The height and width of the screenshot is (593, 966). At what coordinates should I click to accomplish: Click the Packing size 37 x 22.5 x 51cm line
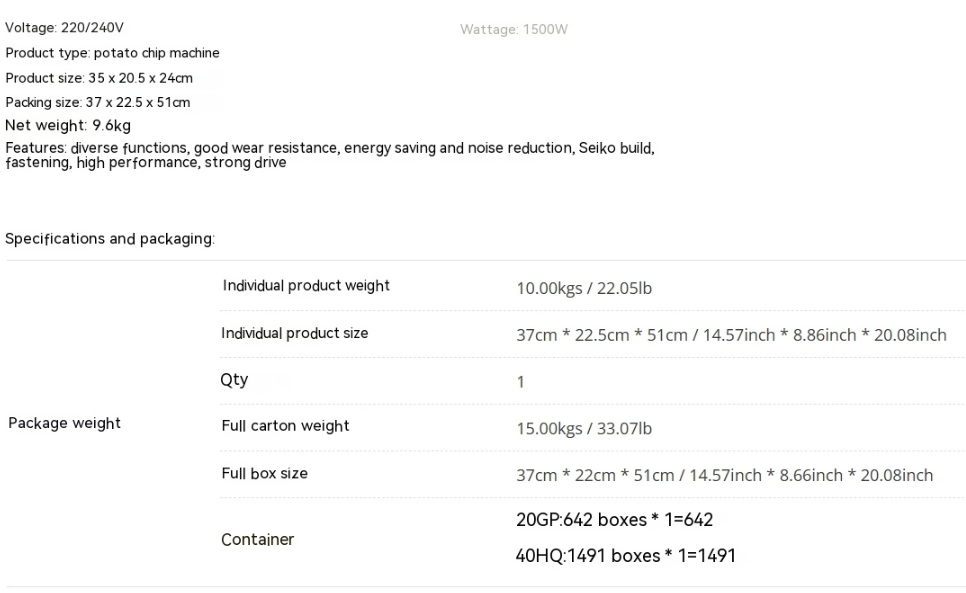coord(98,102)
